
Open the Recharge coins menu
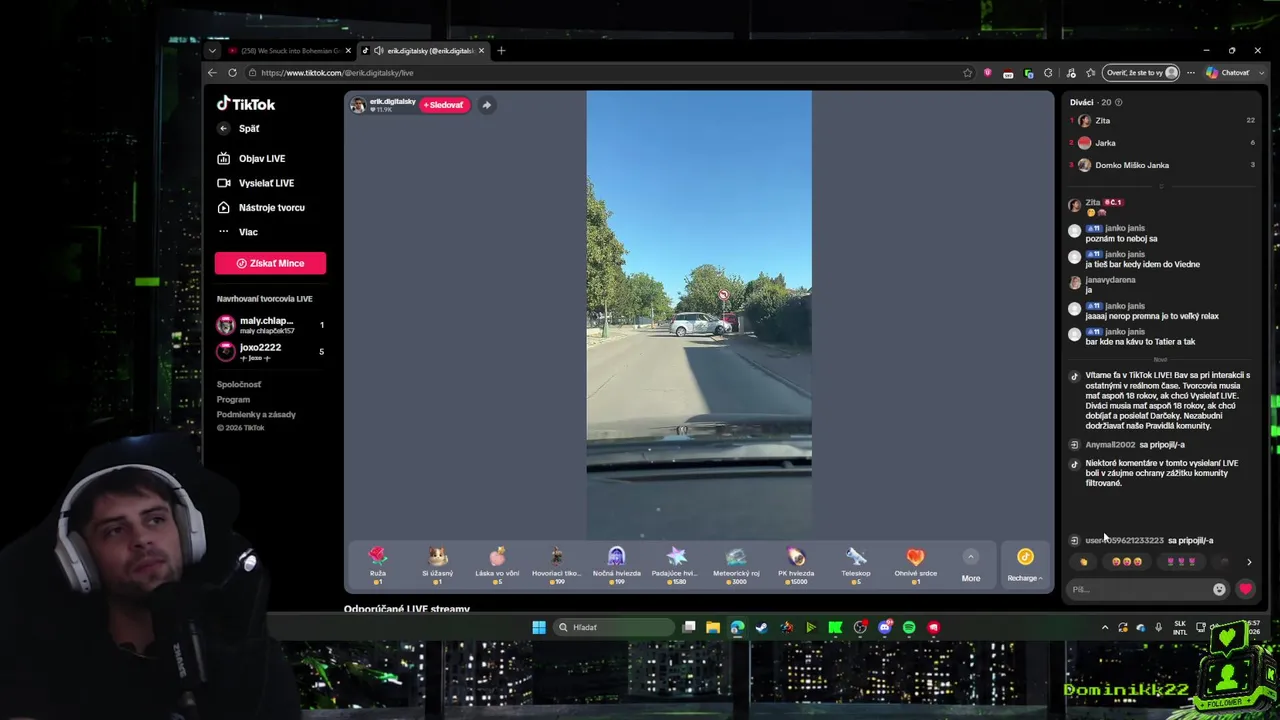[1025, 565]
